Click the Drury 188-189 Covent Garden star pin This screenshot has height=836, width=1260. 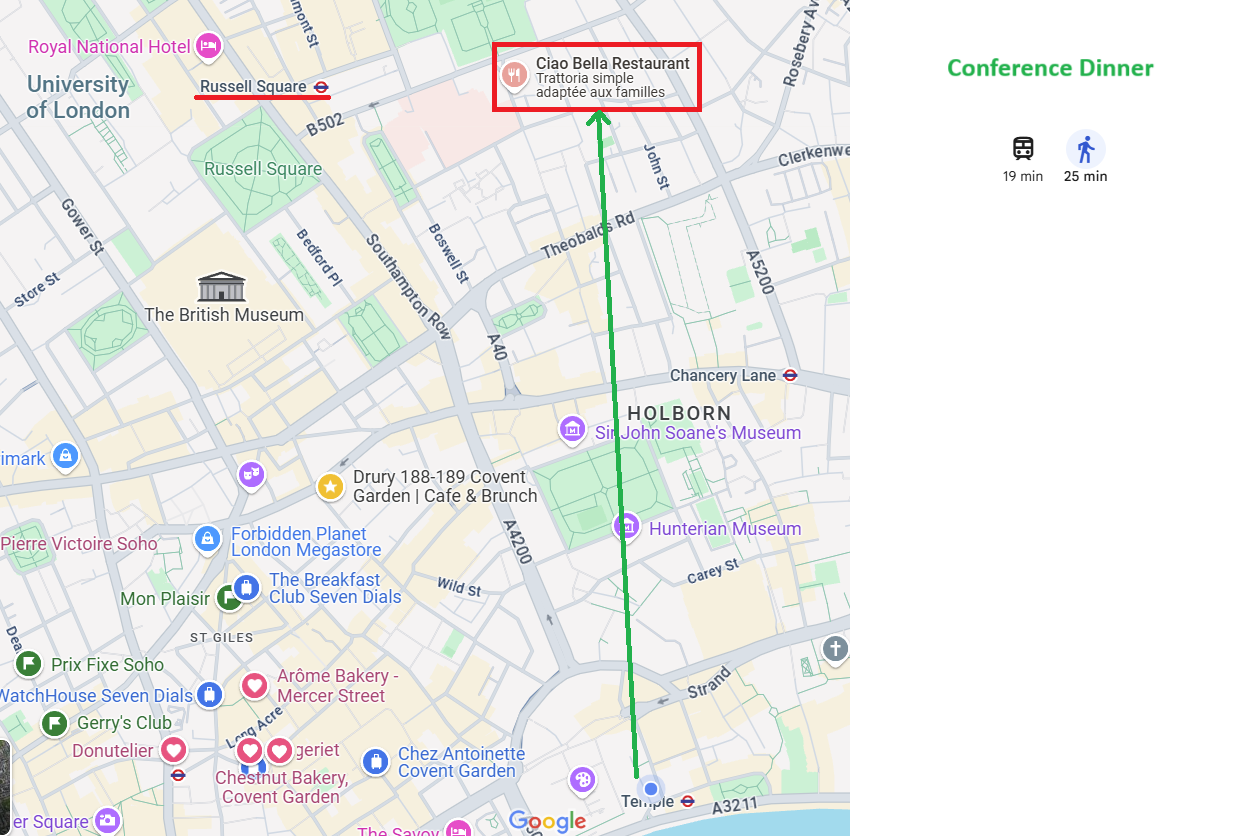330,487
